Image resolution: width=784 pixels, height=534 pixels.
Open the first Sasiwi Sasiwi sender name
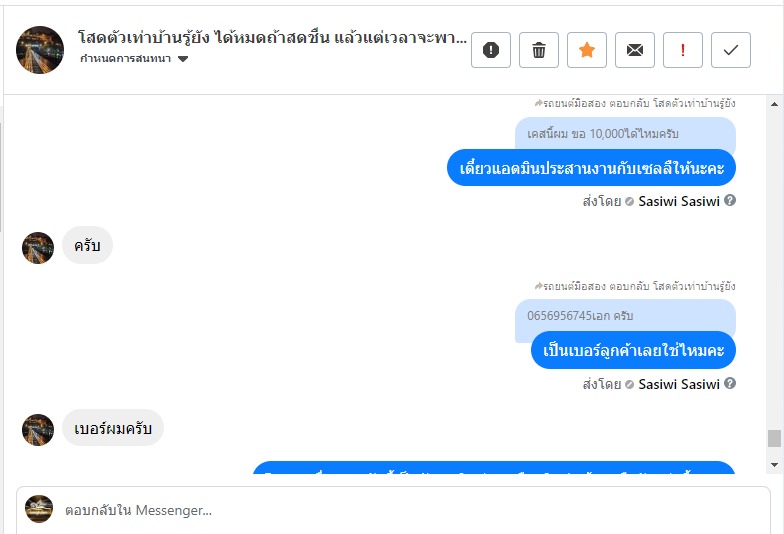pos(678,201)
